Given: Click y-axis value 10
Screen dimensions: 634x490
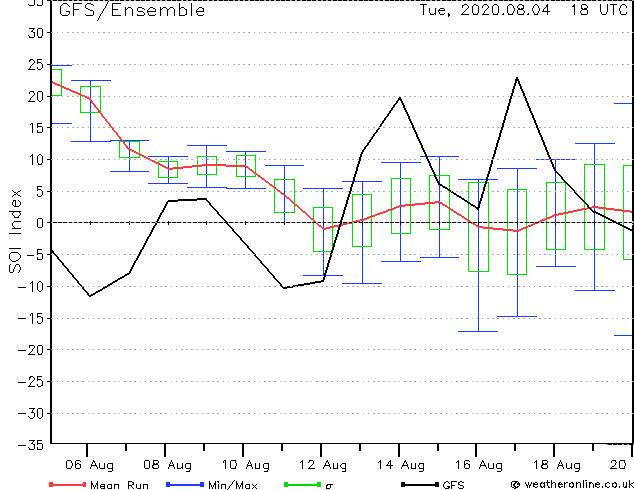Looking at the screenshot, I should tap(36, 160).
